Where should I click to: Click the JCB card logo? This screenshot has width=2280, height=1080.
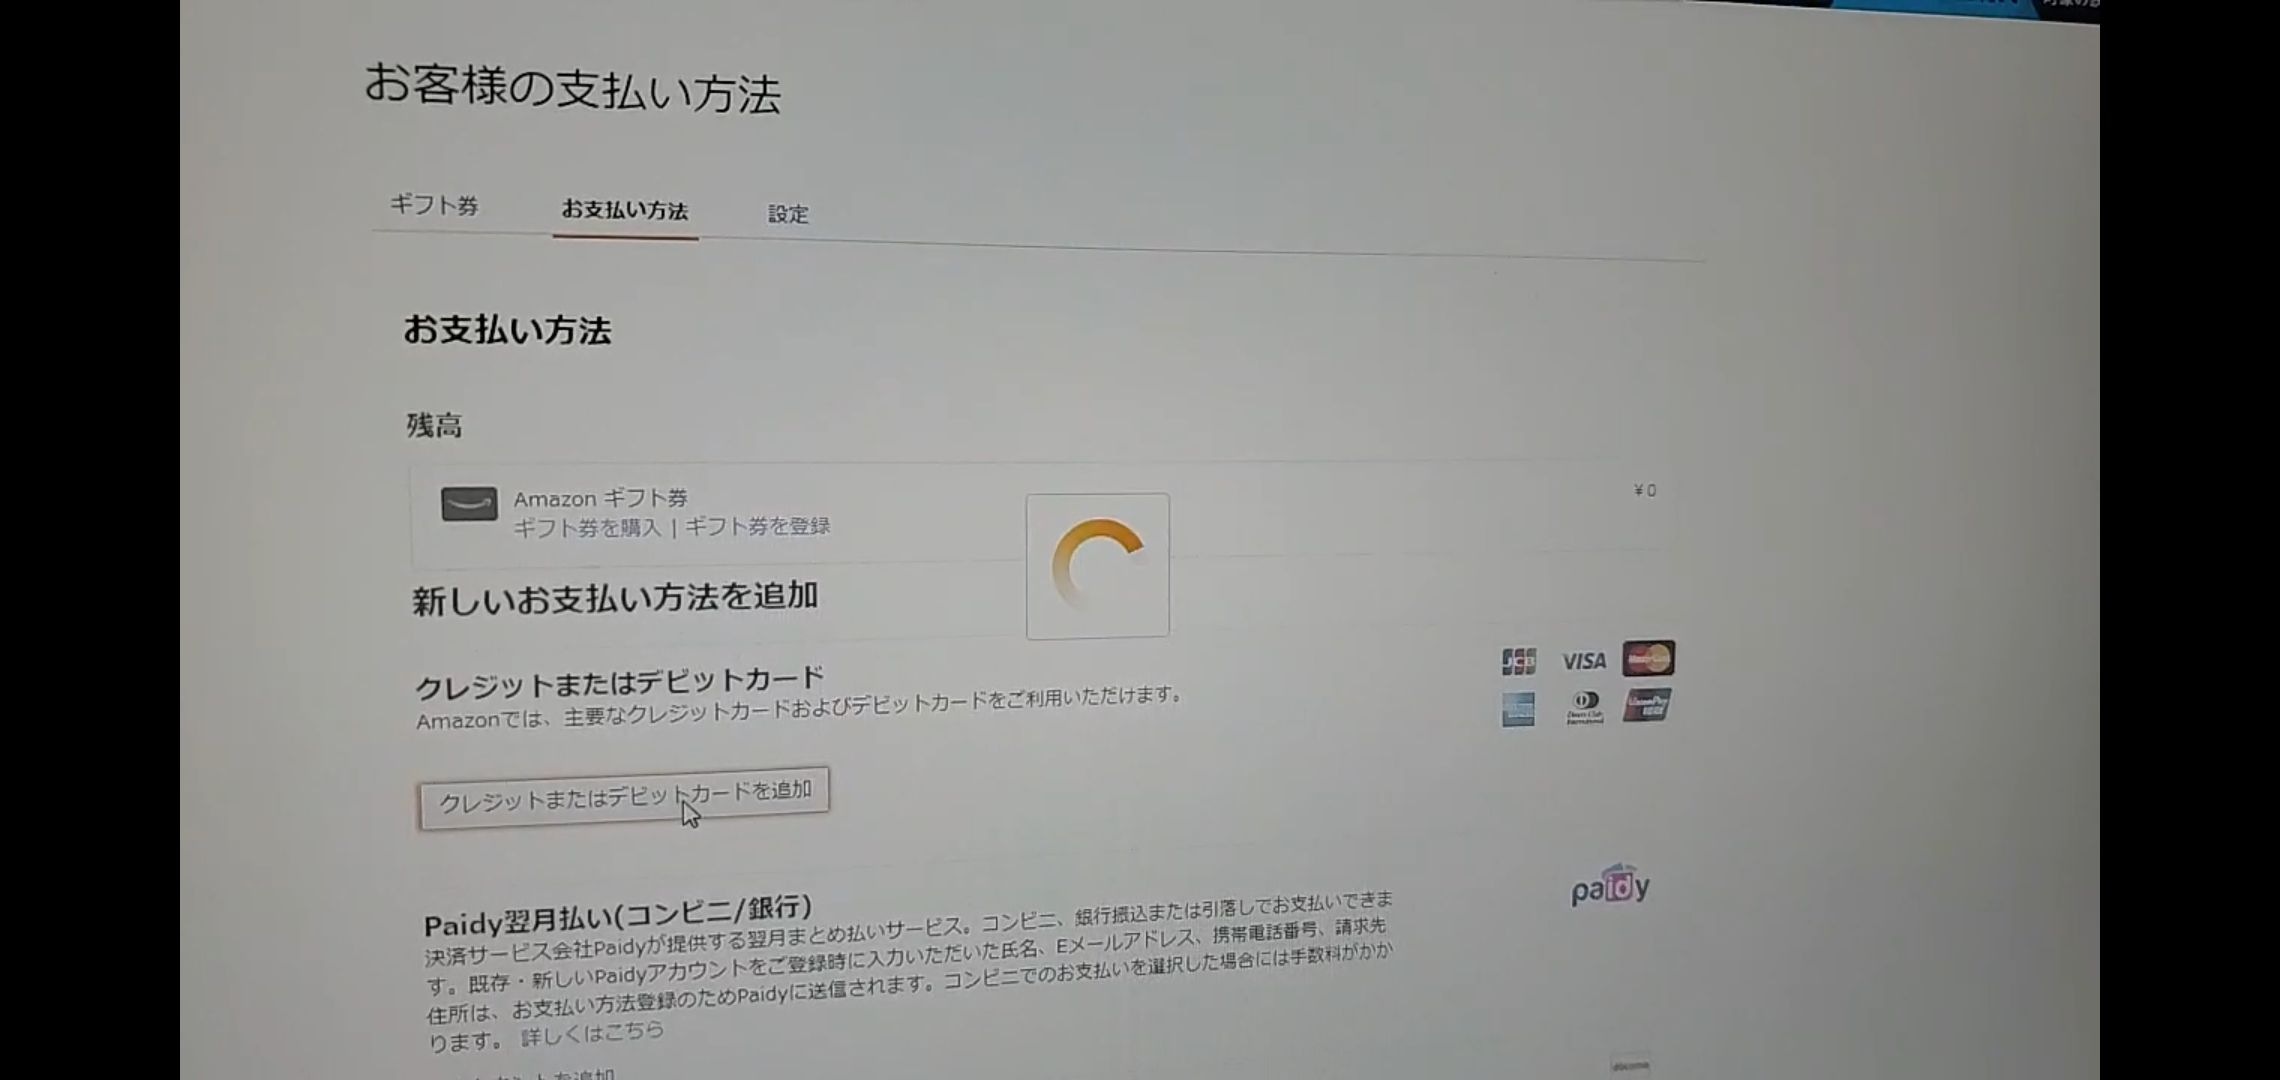pyautogui.click(x=1518, y=661)
